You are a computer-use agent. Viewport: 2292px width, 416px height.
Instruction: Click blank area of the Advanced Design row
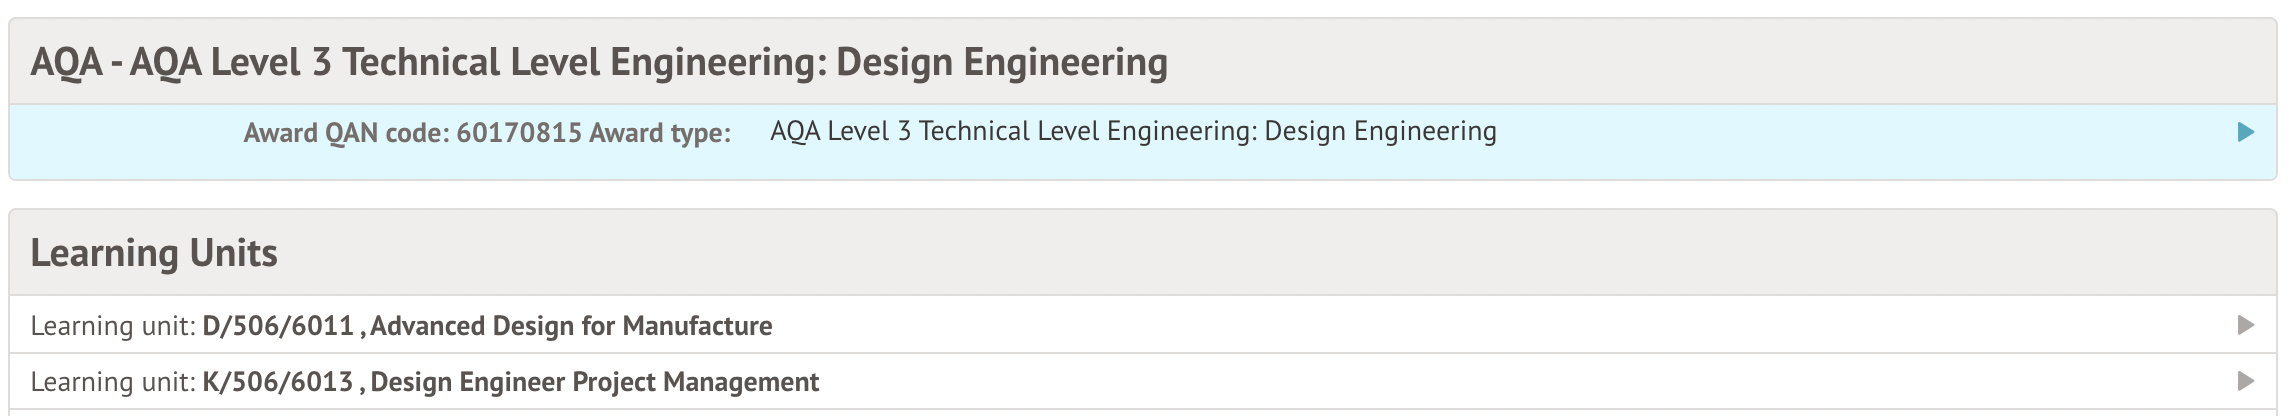pyautogui.click(x=1500, y=326)
